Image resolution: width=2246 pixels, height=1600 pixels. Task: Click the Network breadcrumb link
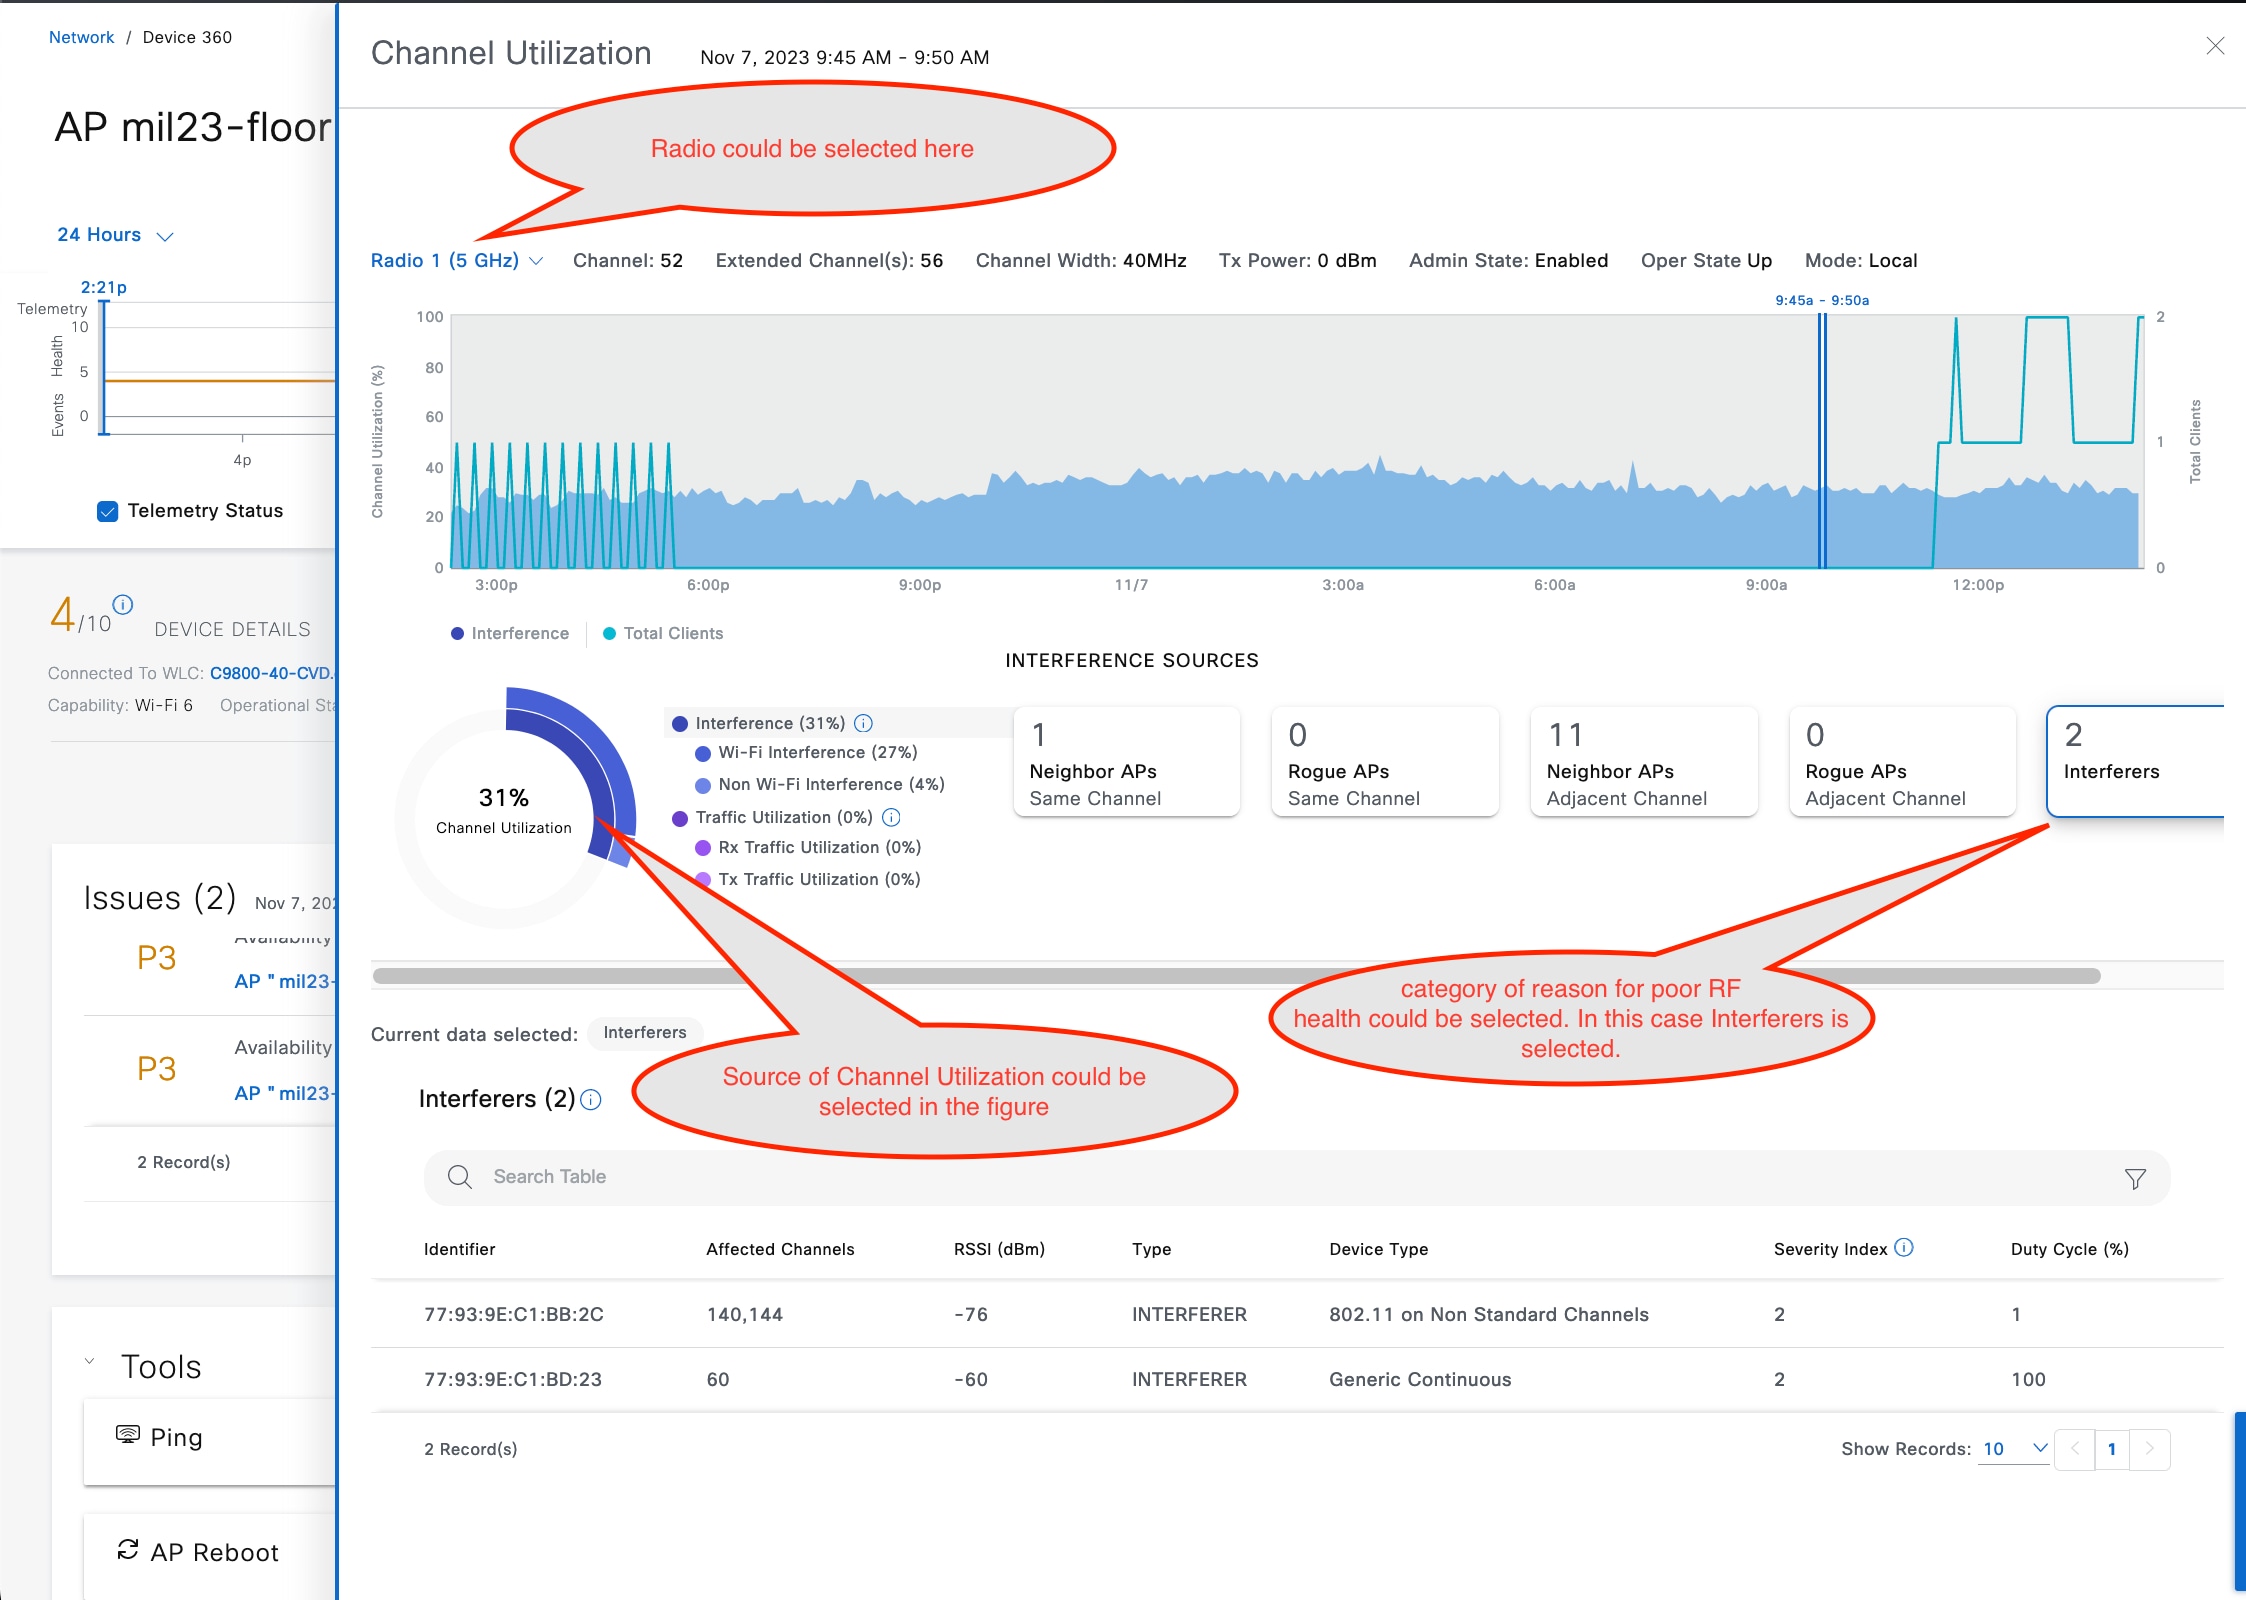coord(81,37)
